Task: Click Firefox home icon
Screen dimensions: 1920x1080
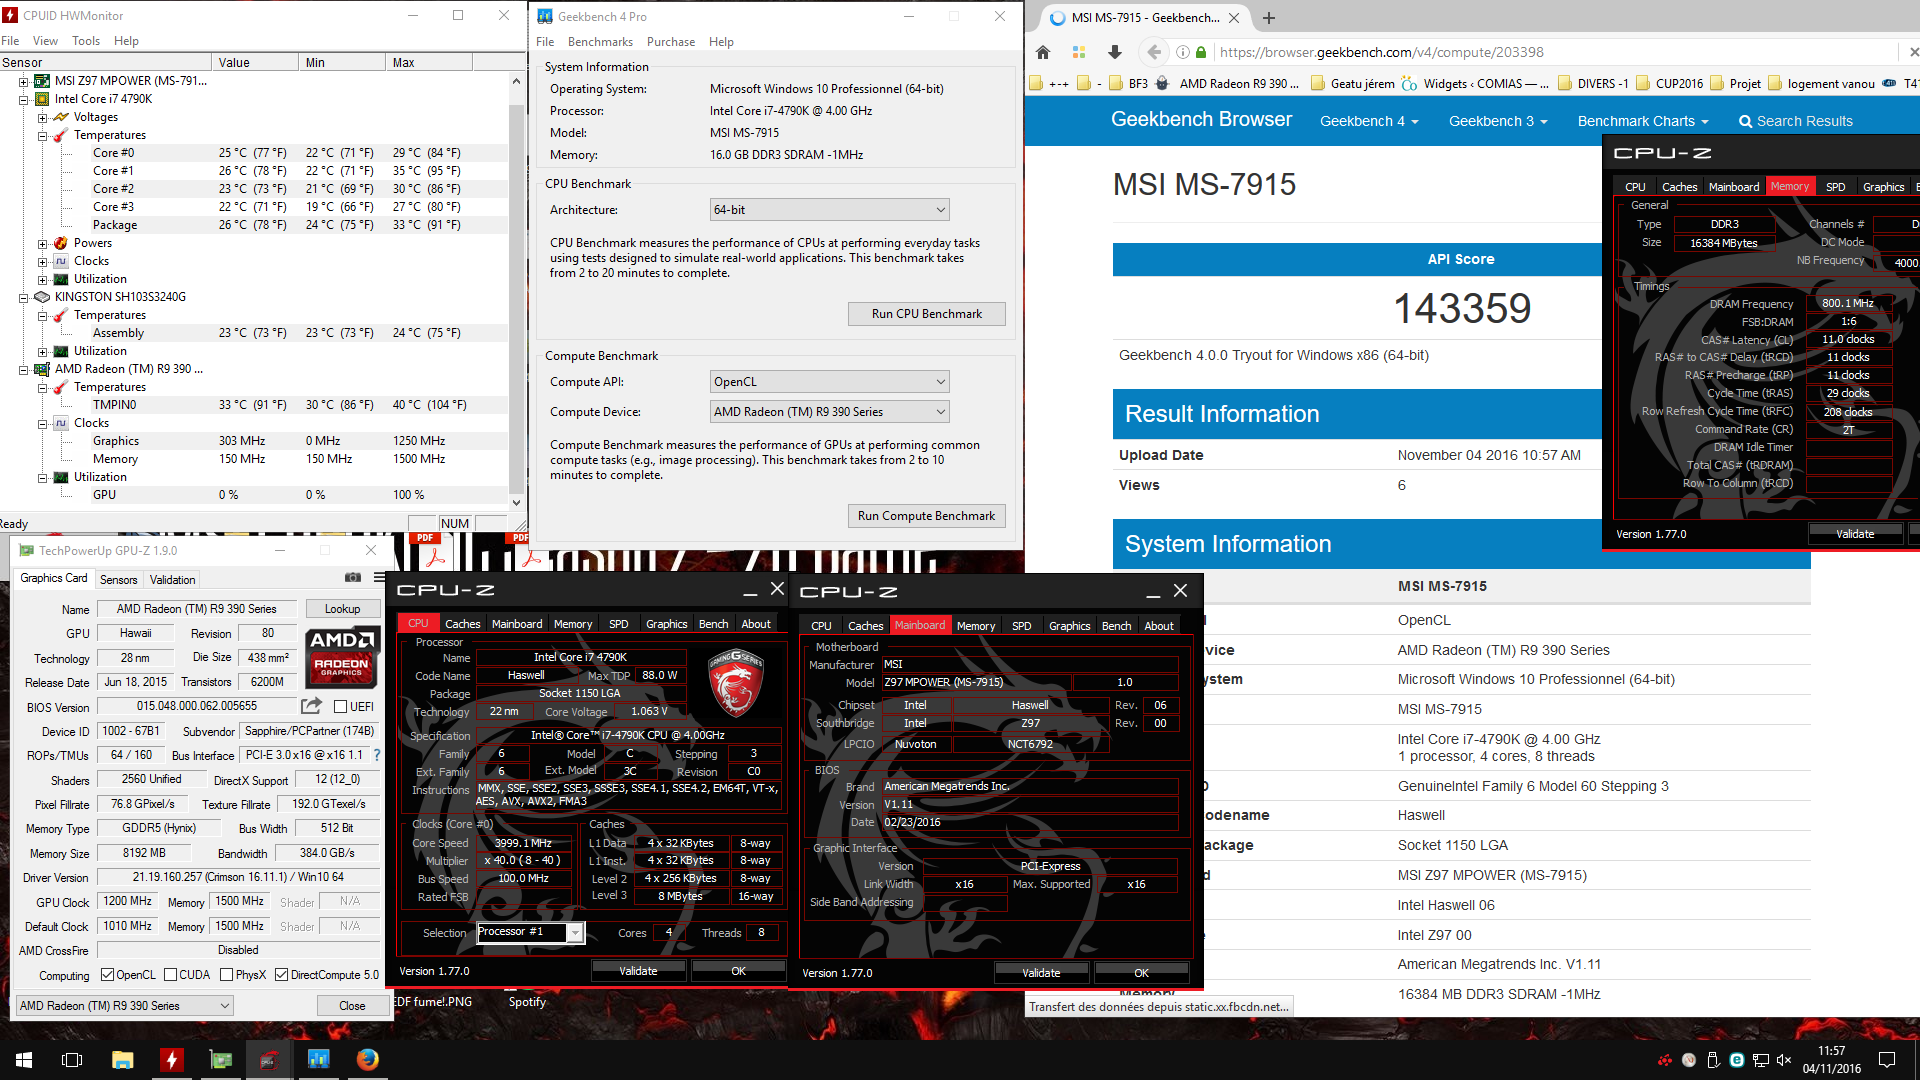Action: coord(1043,52)
